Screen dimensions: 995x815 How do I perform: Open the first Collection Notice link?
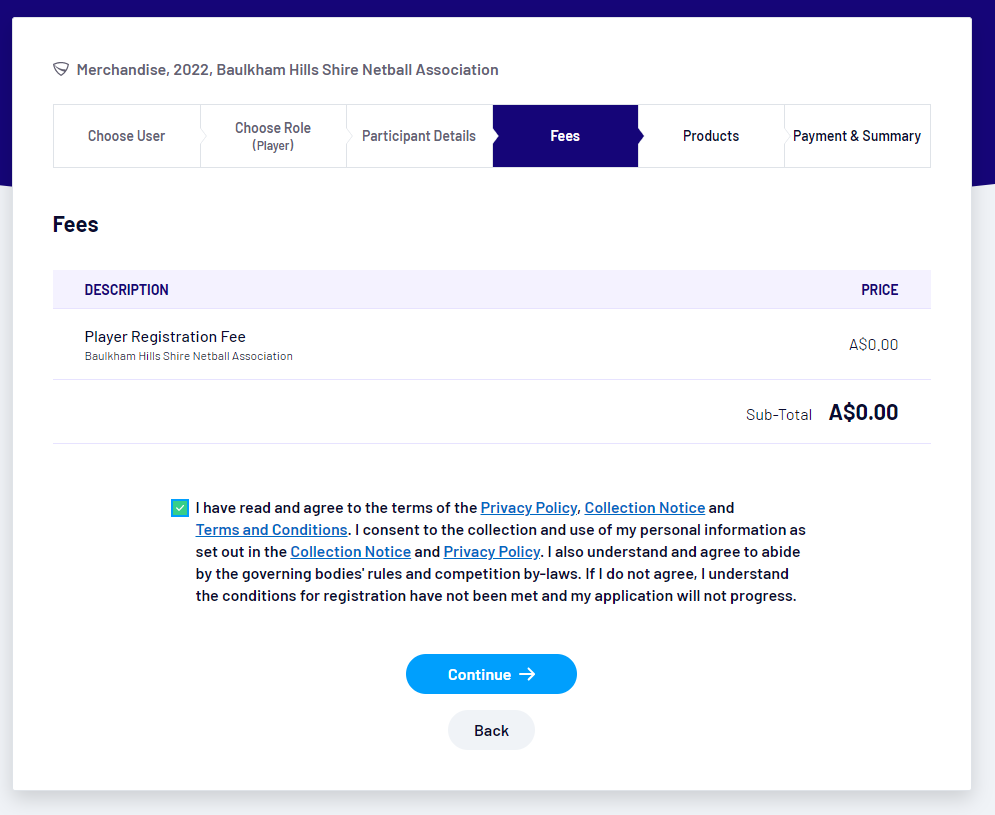645,508
